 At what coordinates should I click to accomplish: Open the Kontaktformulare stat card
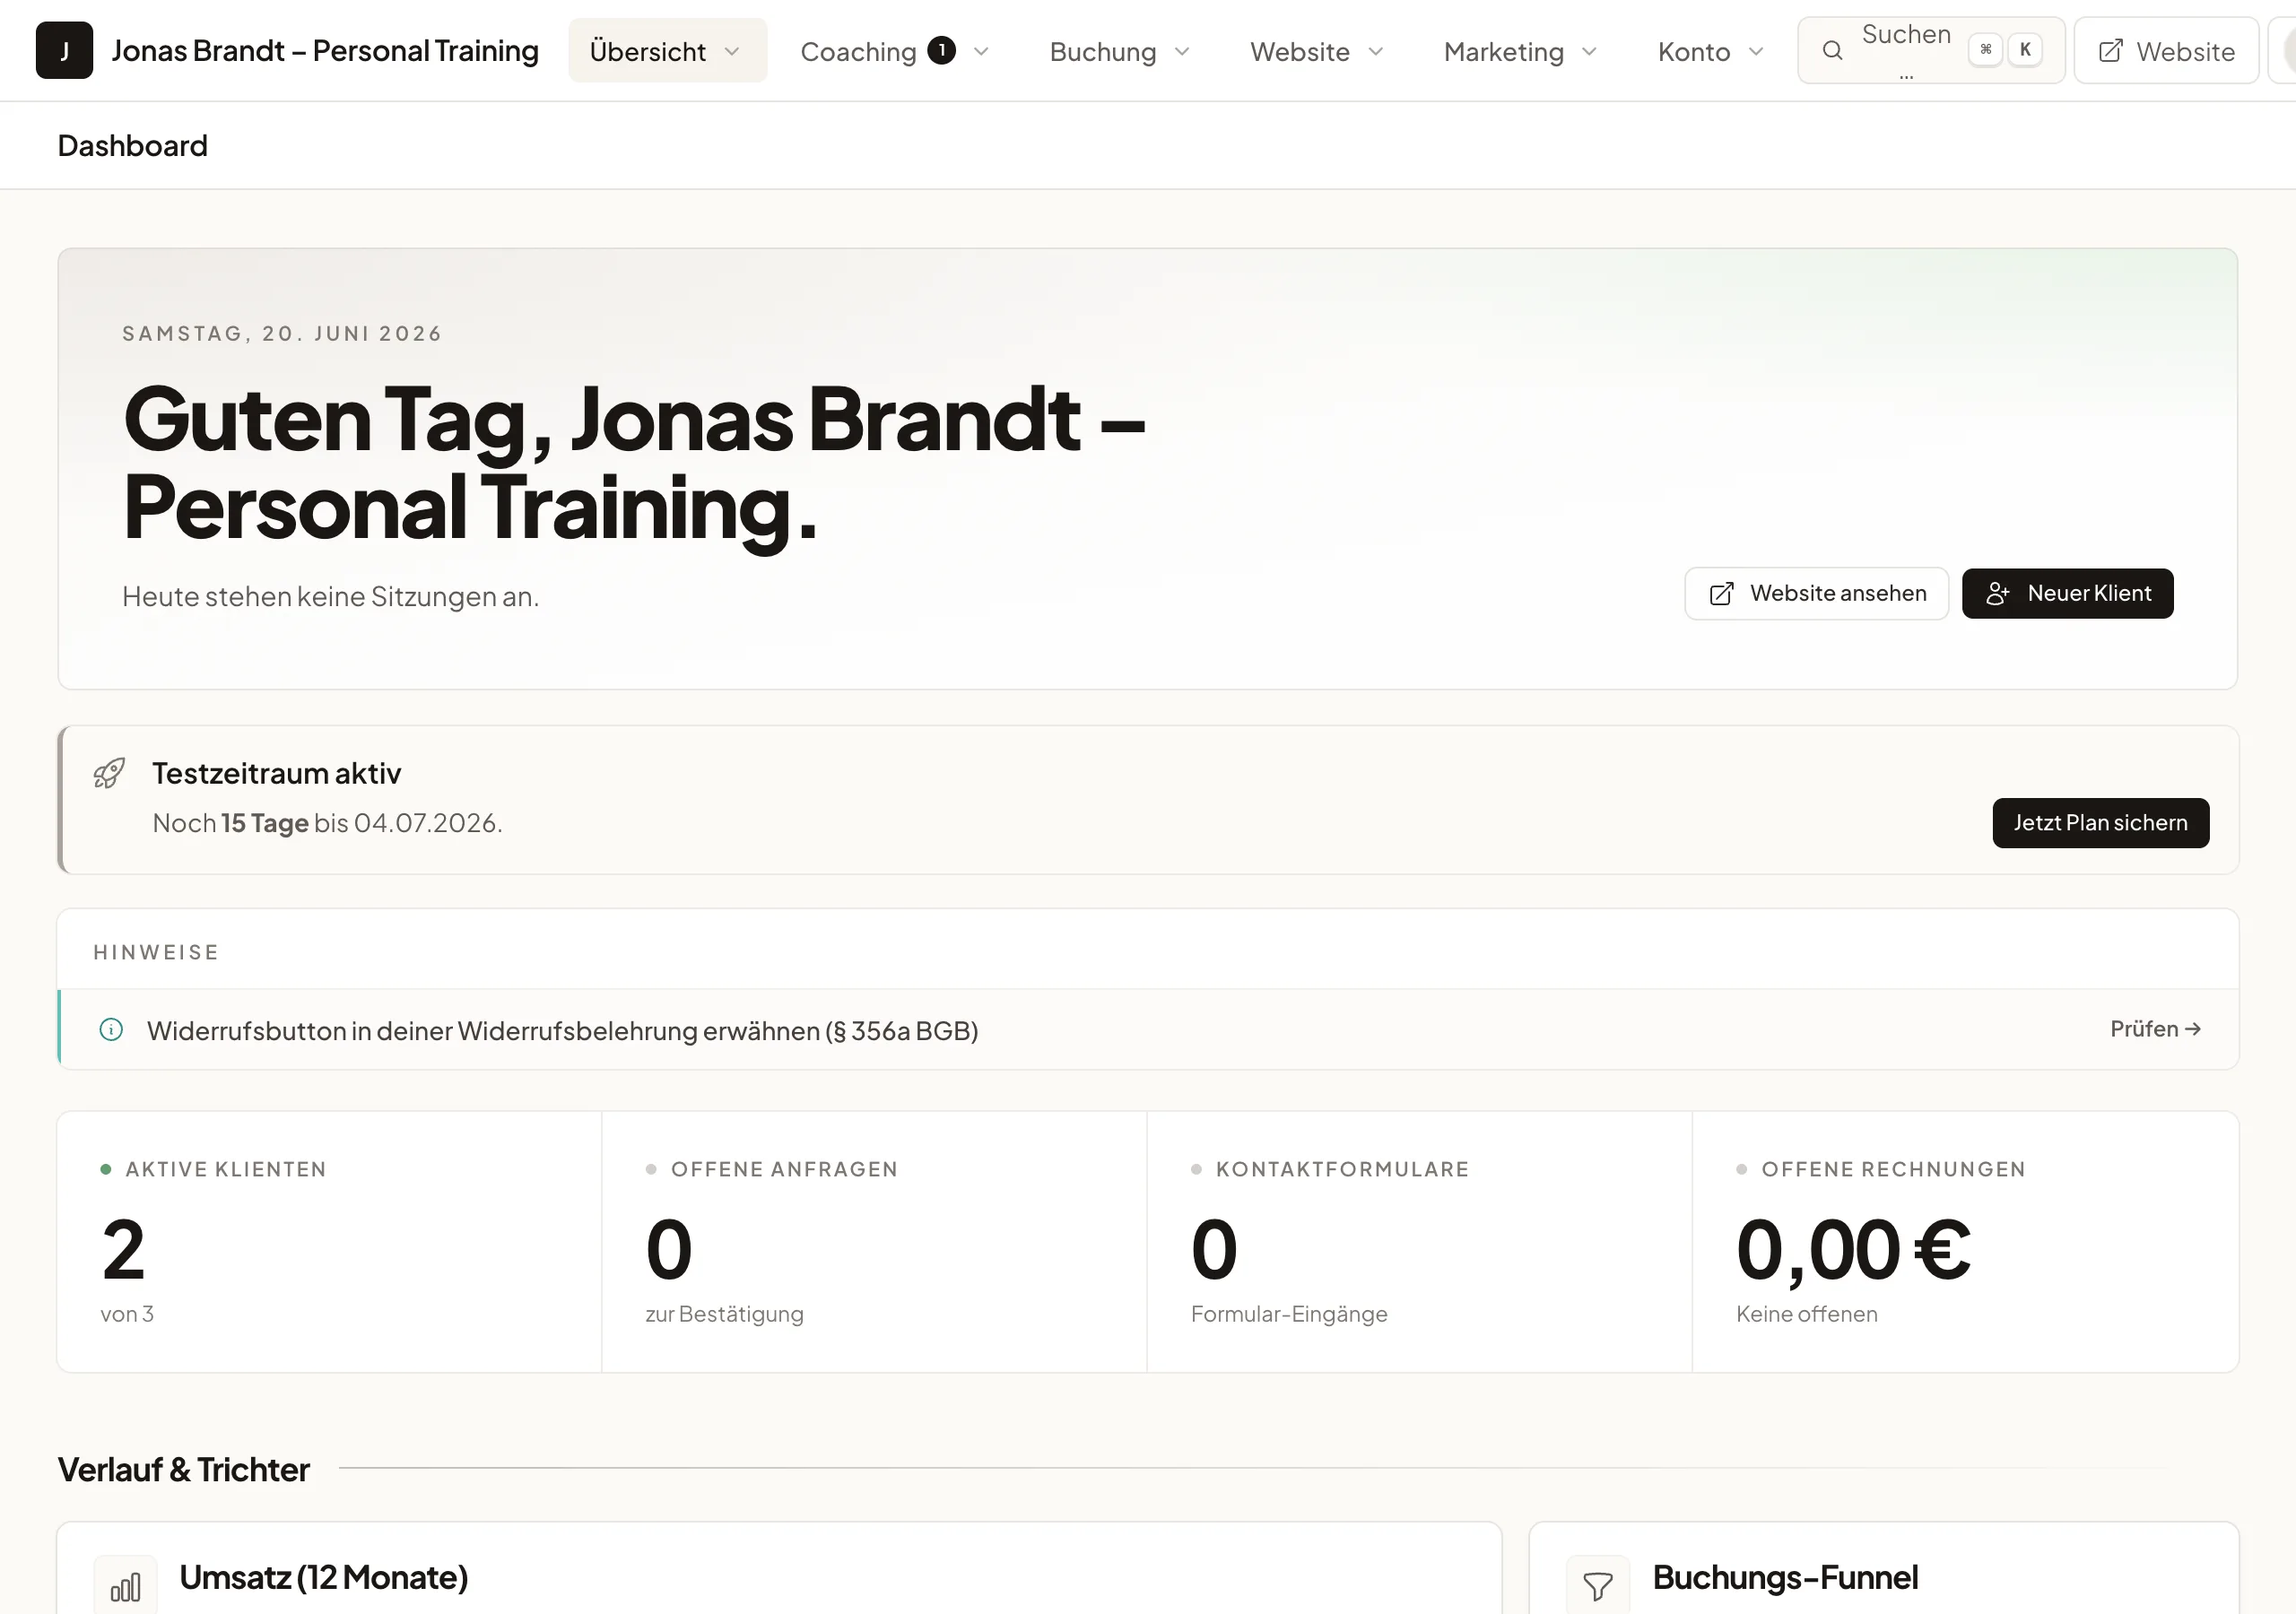tap(1419, 1242)
